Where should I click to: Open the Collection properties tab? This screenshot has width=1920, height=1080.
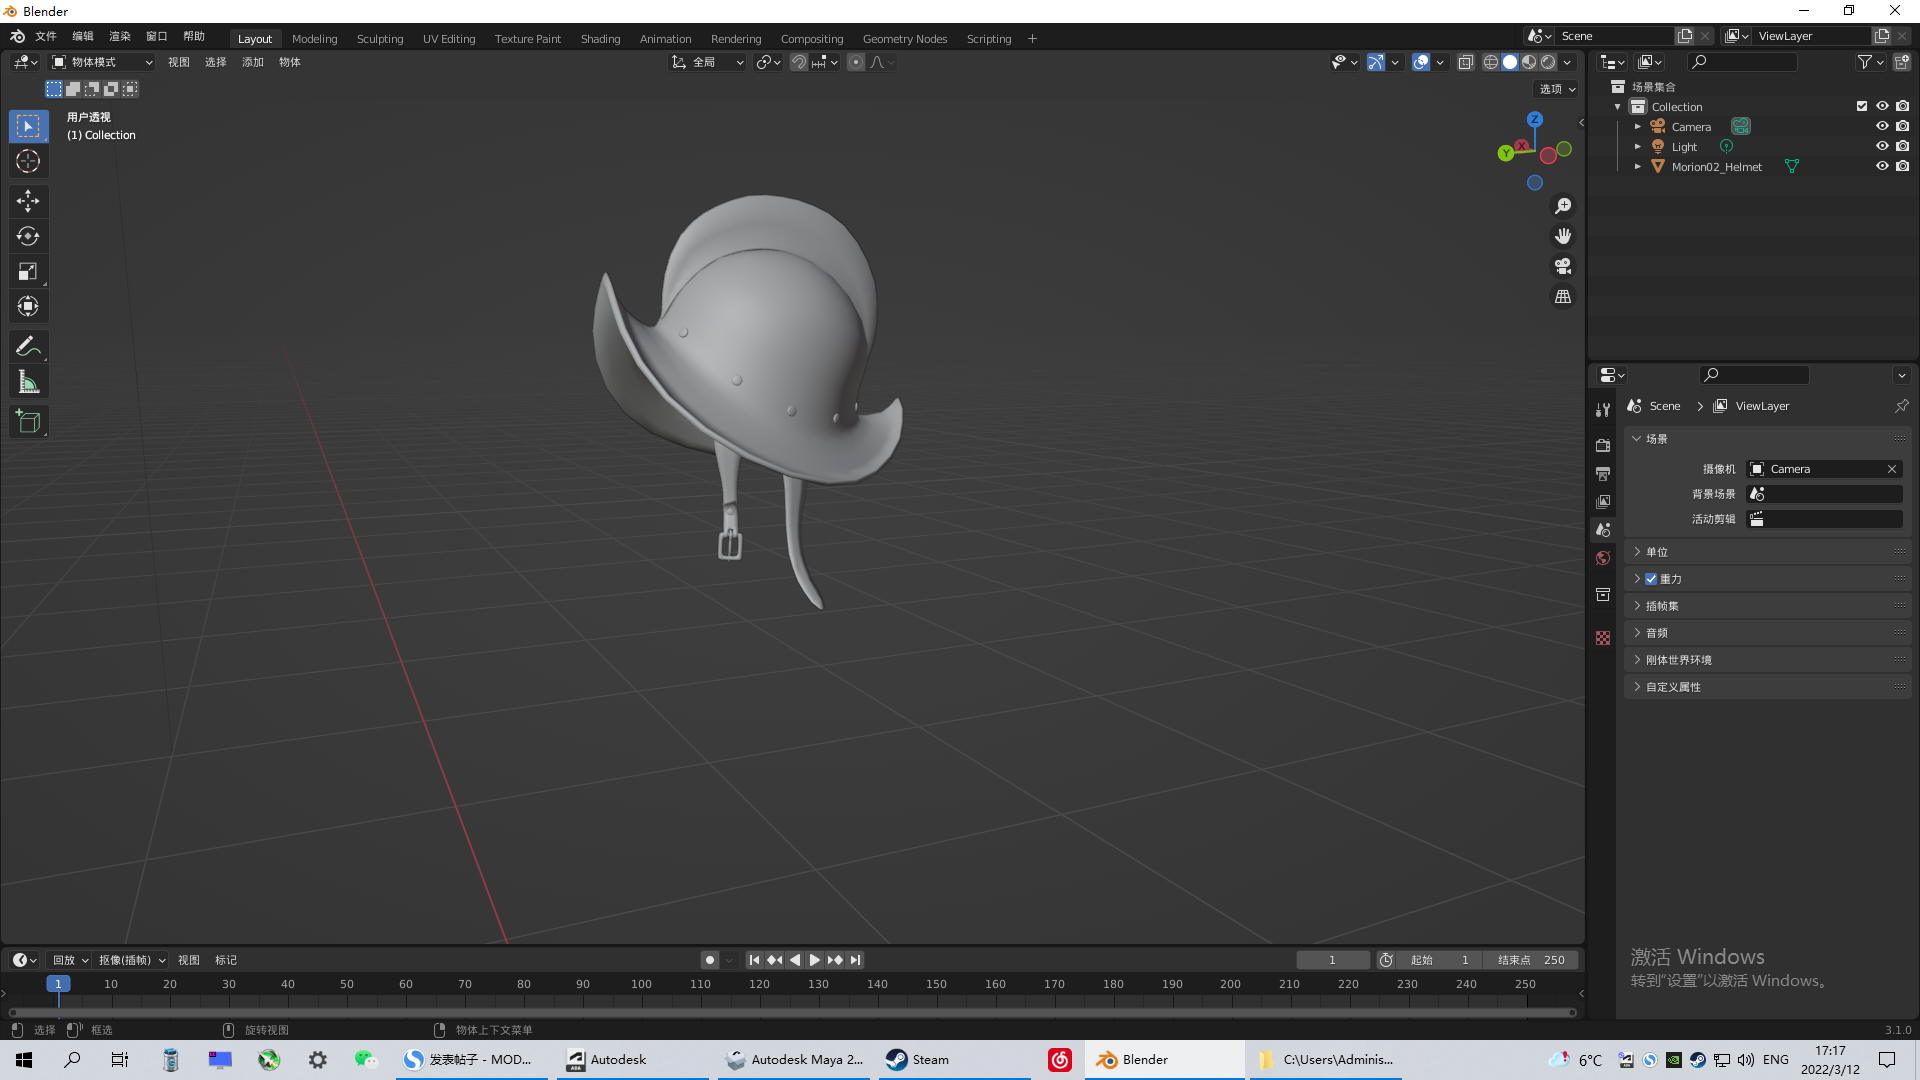(1603, 594)
